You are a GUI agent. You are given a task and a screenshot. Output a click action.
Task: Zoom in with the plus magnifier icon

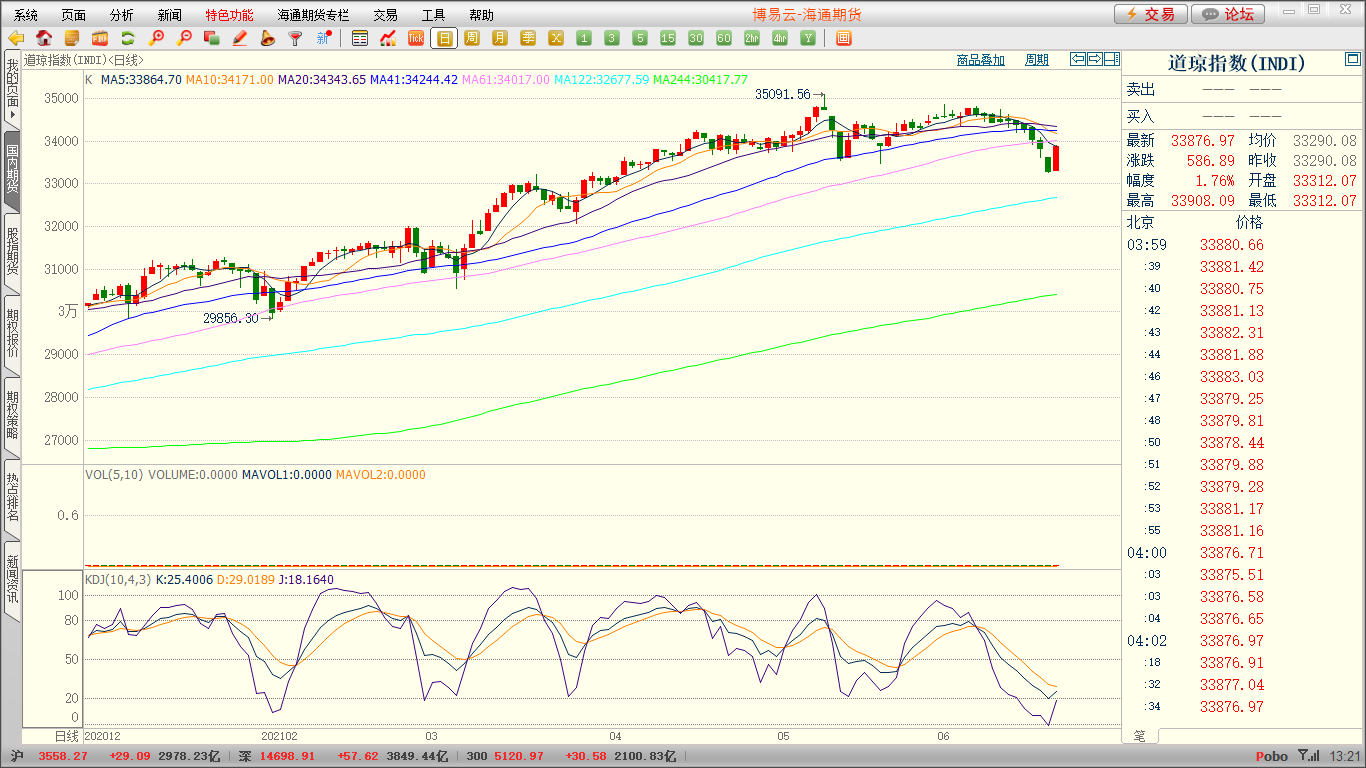(156, 38)
